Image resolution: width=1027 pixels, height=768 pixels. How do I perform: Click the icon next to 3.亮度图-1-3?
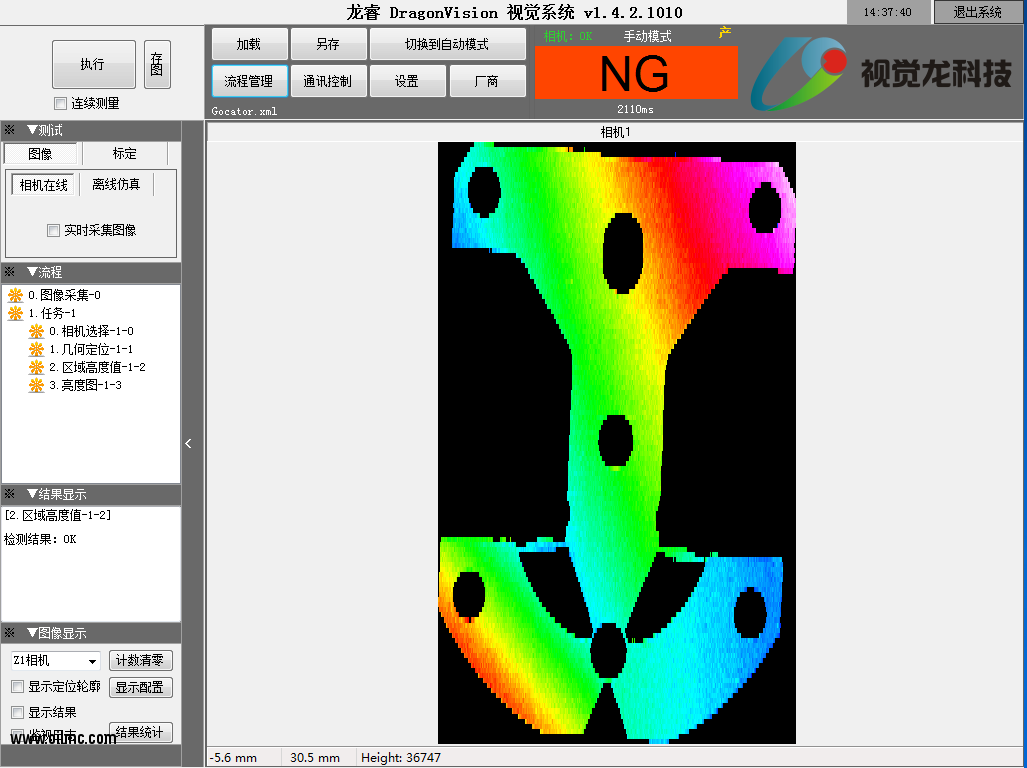37,385
